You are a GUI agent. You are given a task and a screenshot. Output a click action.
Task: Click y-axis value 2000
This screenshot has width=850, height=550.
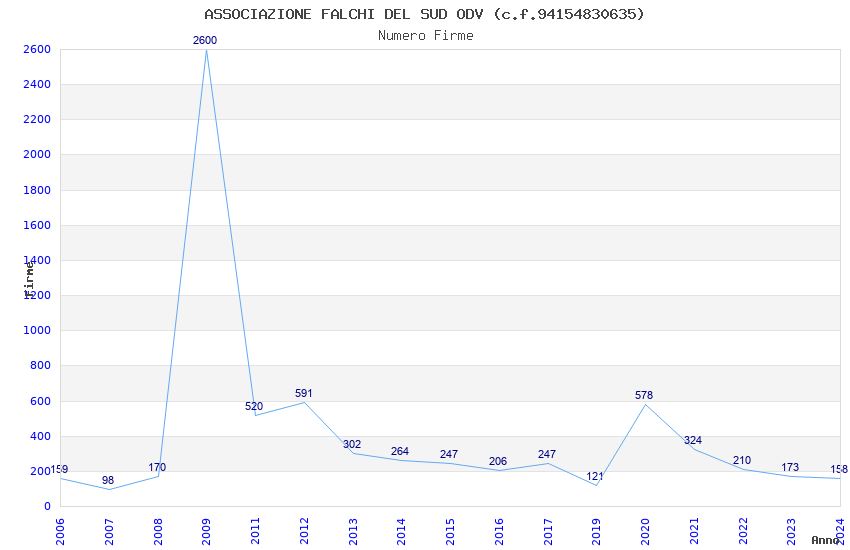(37, 154)
